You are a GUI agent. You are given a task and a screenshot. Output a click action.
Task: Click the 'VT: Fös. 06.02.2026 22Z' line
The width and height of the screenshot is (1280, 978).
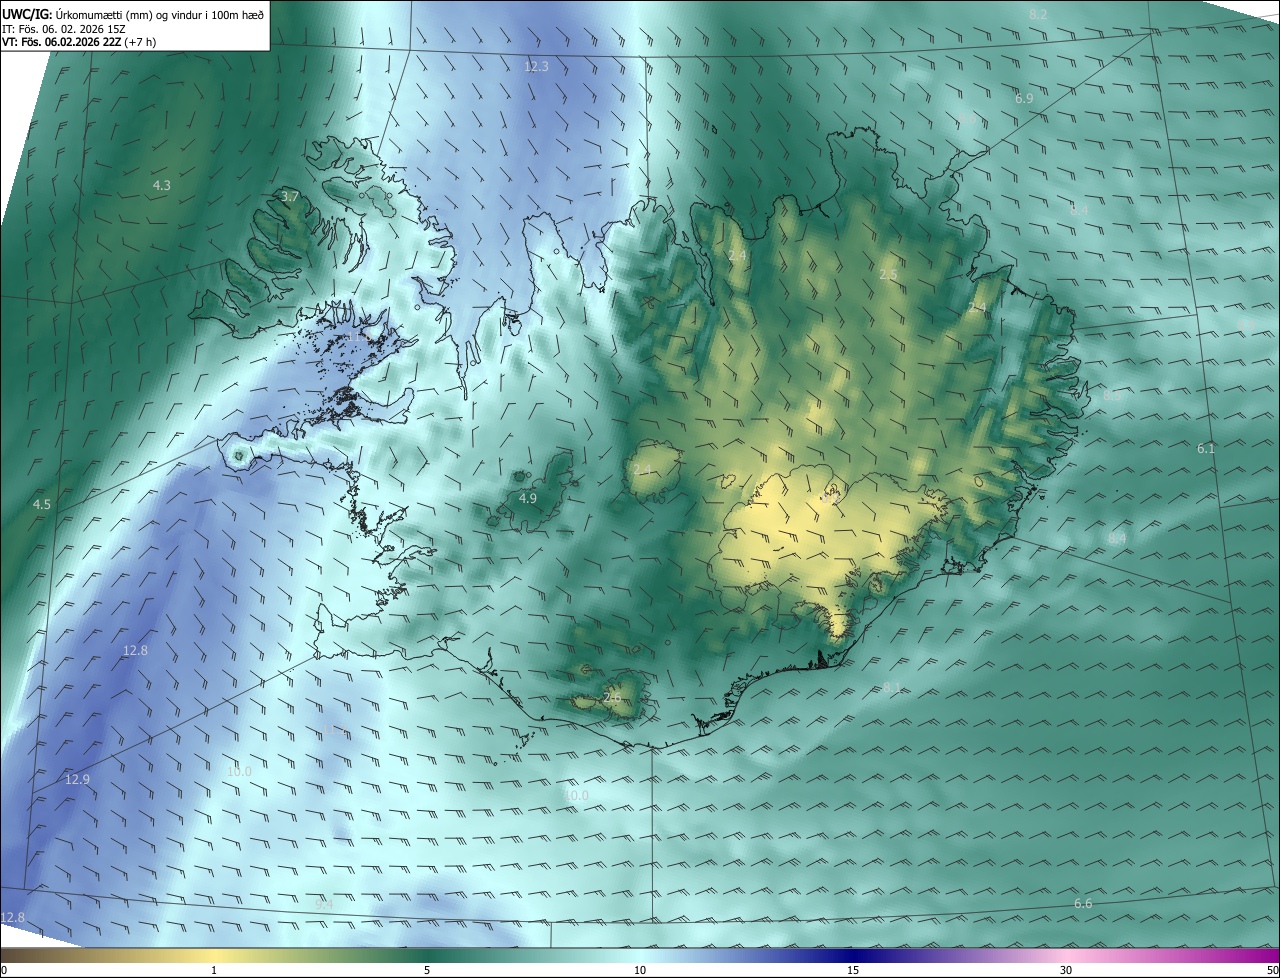(x=79, y=42)
